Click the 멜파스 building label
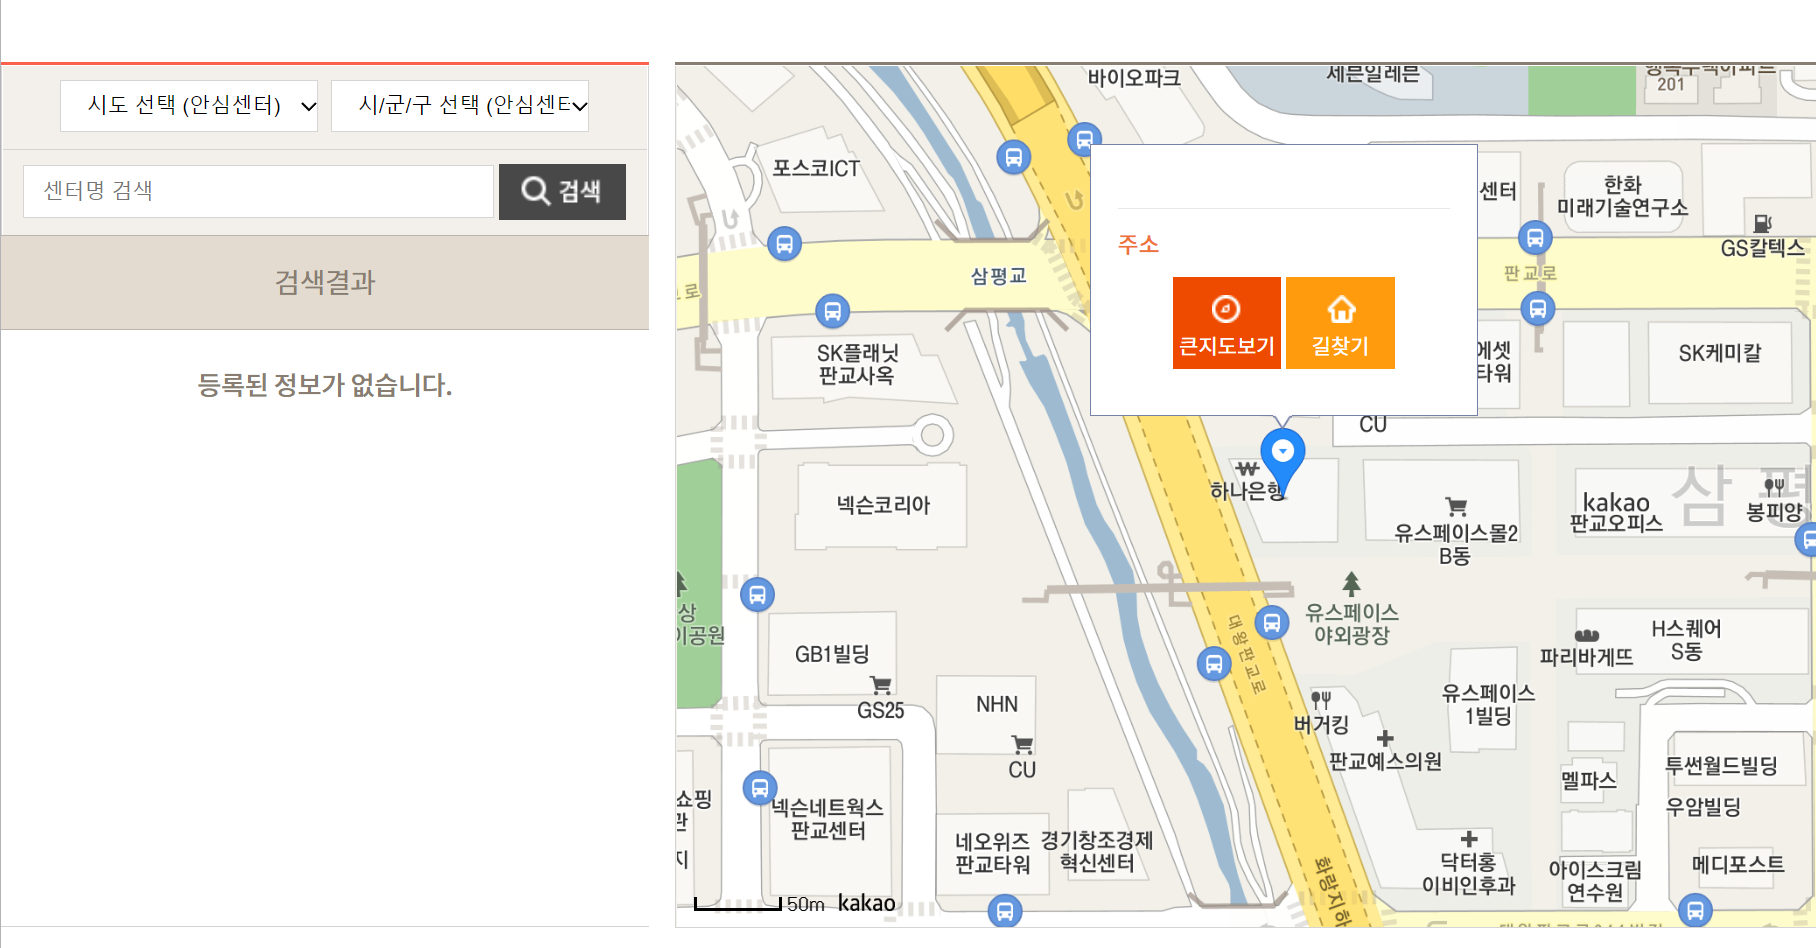This screenshot has height=948, width=1816. pos(1589,780)
